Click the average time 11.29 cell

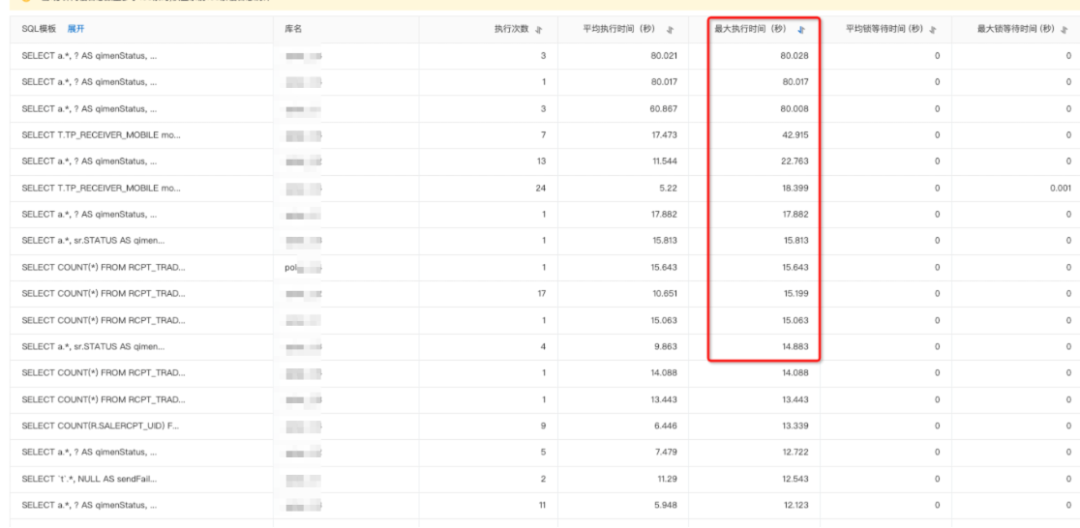(x=667, y=478)
